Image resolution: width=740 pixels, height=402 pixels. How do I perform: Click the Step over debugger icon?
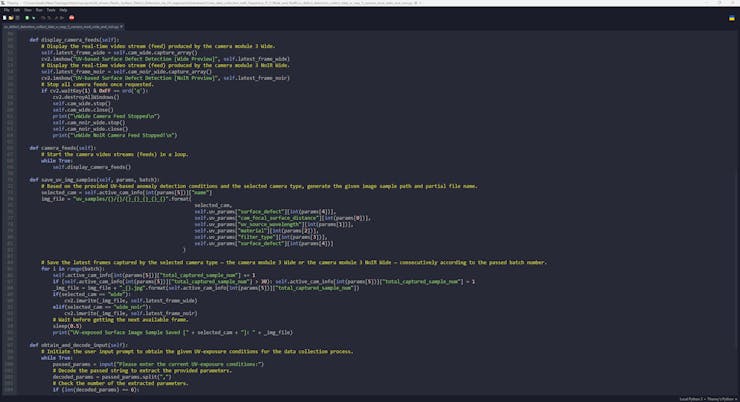point(40,17)
